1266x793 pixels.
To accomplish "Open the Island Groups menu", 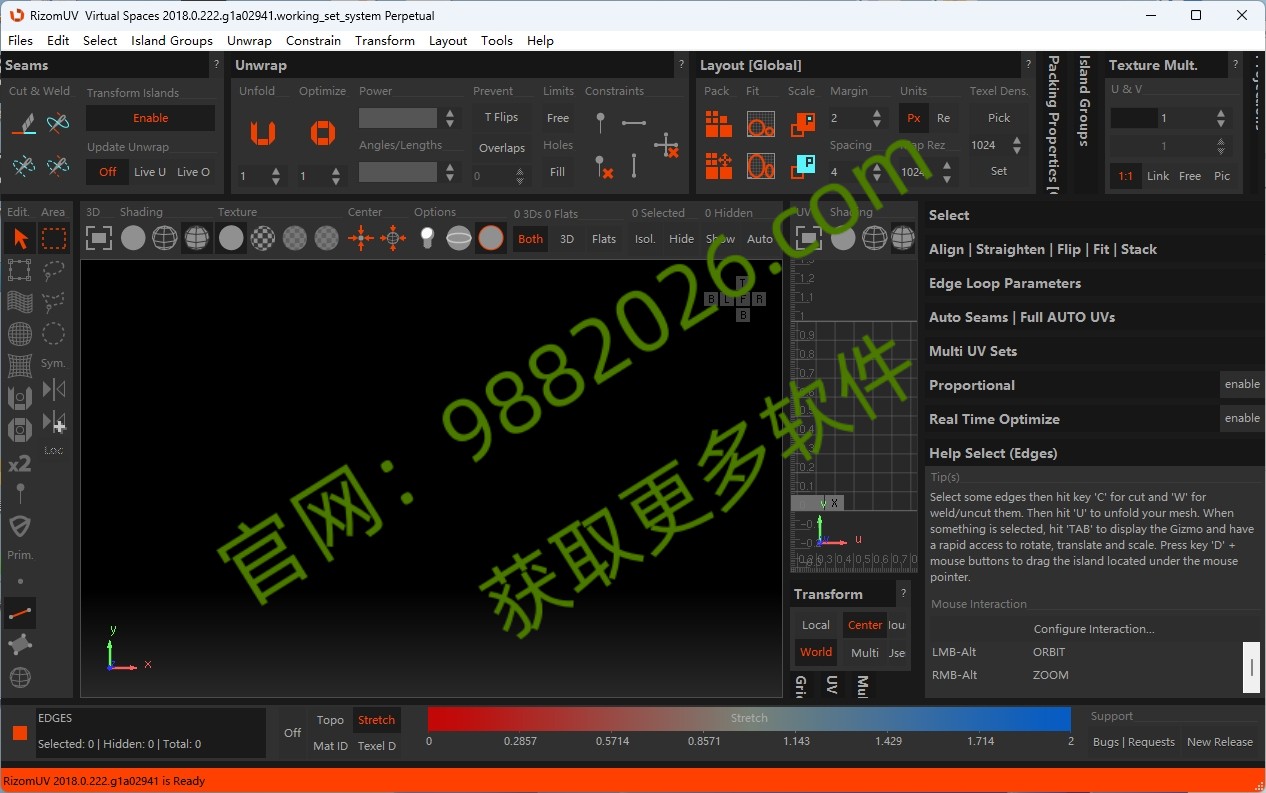I will point(171,40).
